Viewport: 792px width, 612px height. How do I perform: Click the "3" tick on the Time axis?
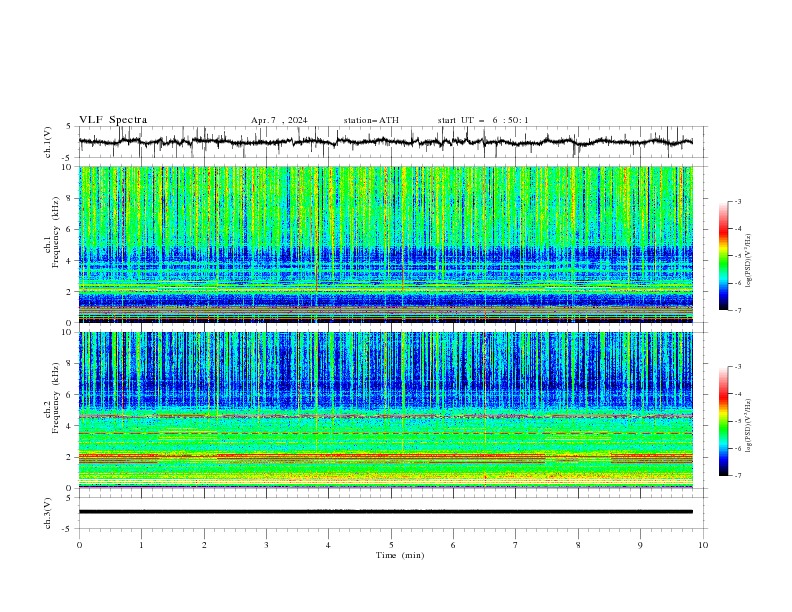(266, 545)
